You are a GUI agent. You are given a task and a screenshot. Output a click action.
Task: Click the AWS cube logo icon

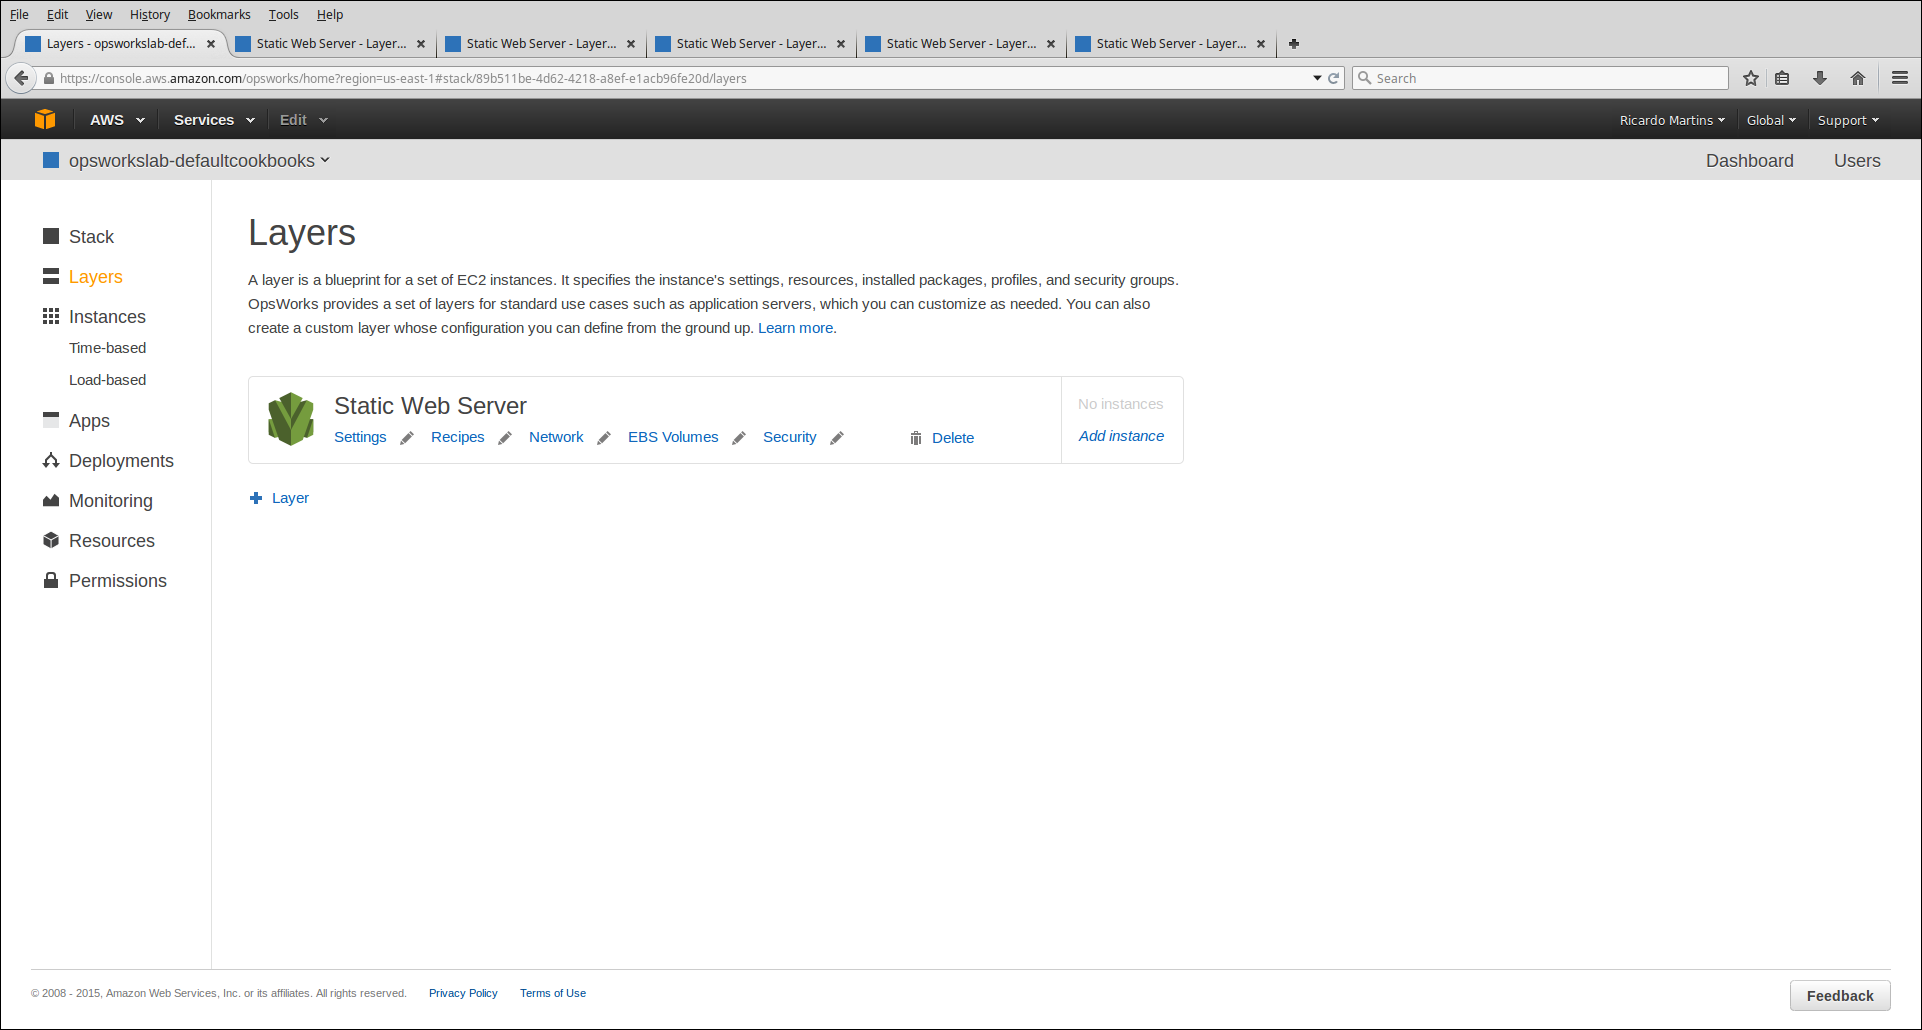[x=45, y=119]
